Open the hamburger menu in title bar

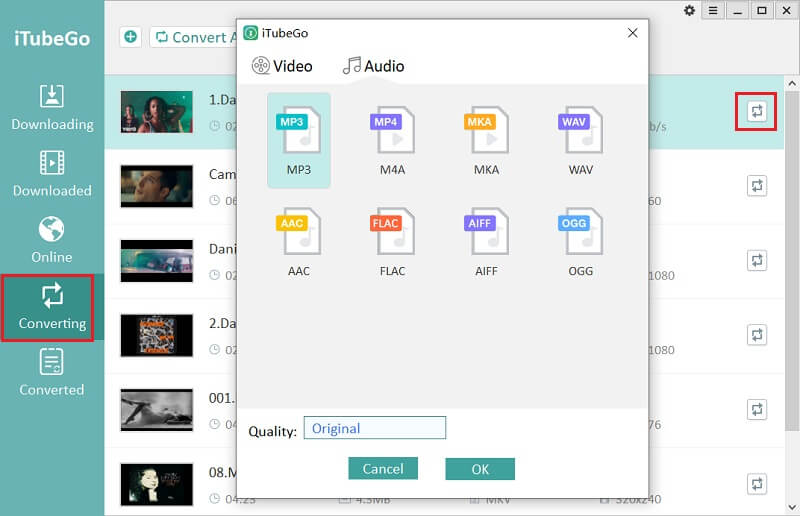713,10
